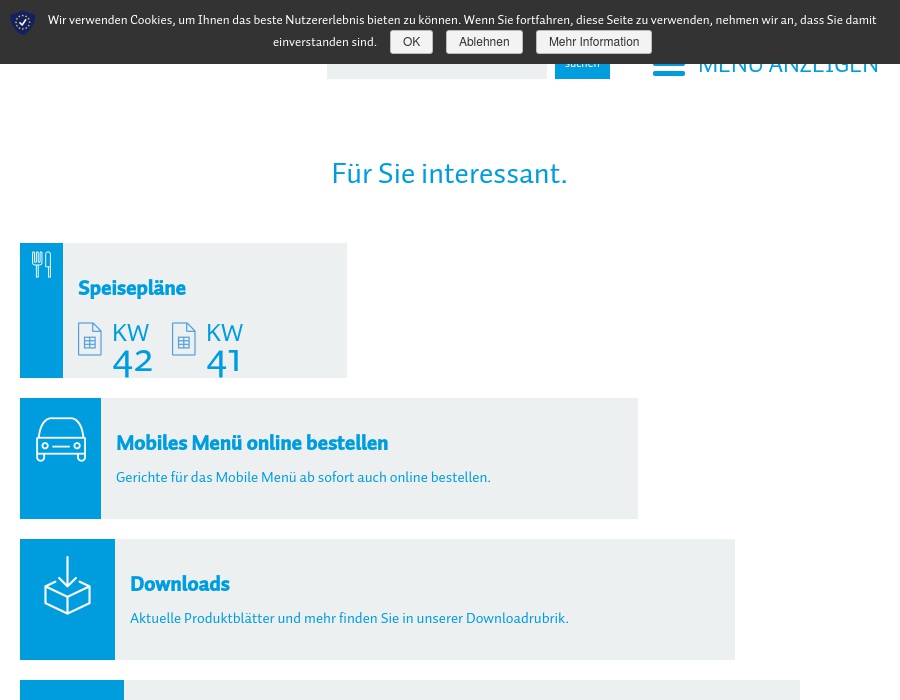
Task: Click the Downloads box arrow icon
Action: pyautogui.click(x=67, y=586)
